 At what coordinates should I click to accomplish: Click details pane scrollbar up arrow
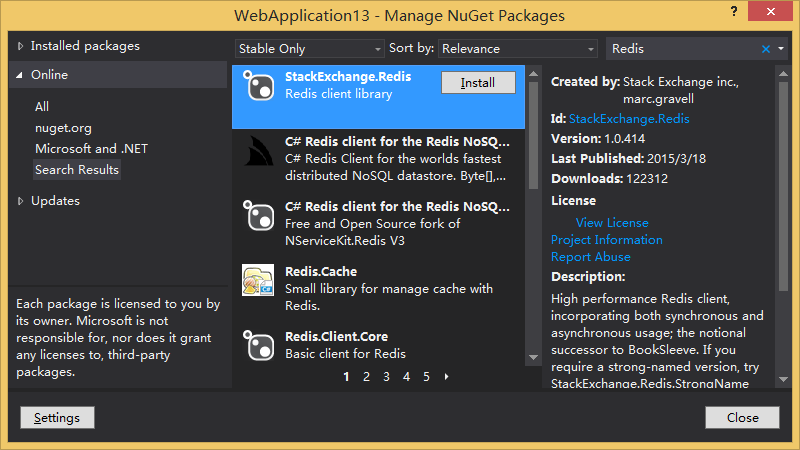point(784,74)
